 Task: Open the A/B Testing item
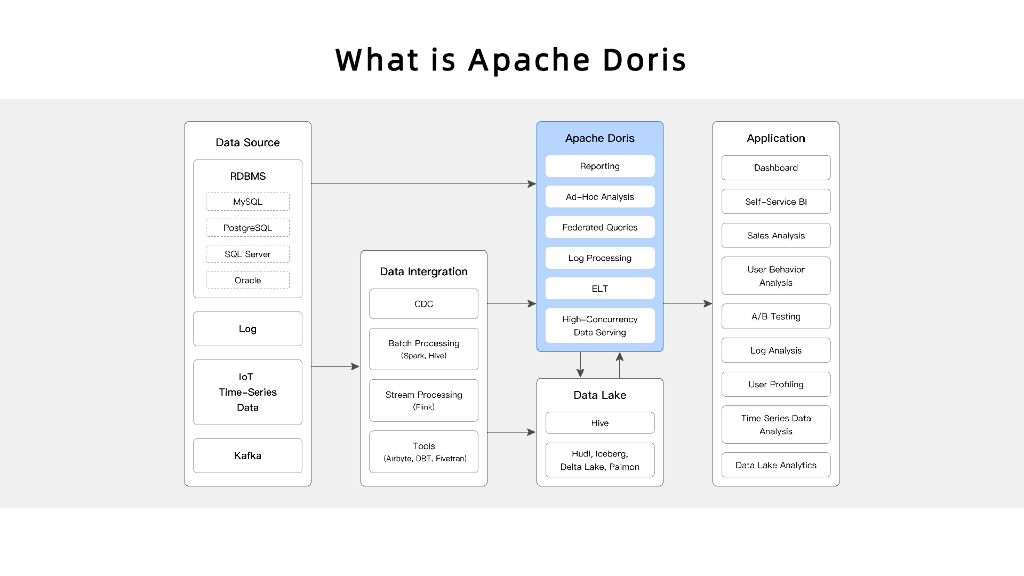coord(775,316)
